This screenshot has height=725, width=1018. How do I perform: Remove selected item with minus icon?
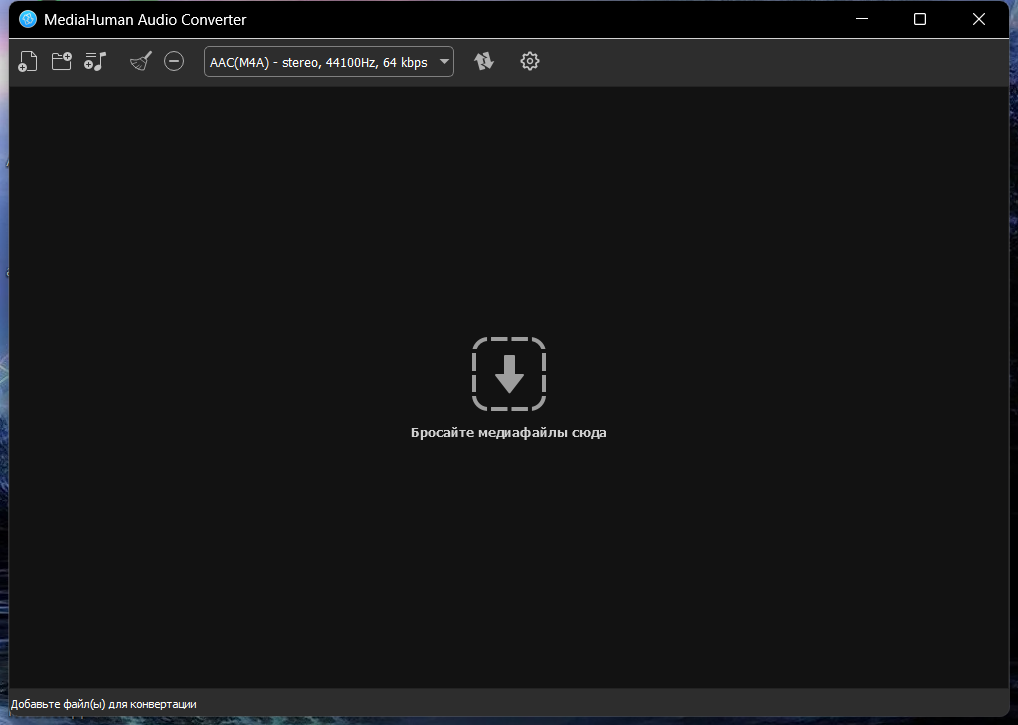tap(174, 61)
